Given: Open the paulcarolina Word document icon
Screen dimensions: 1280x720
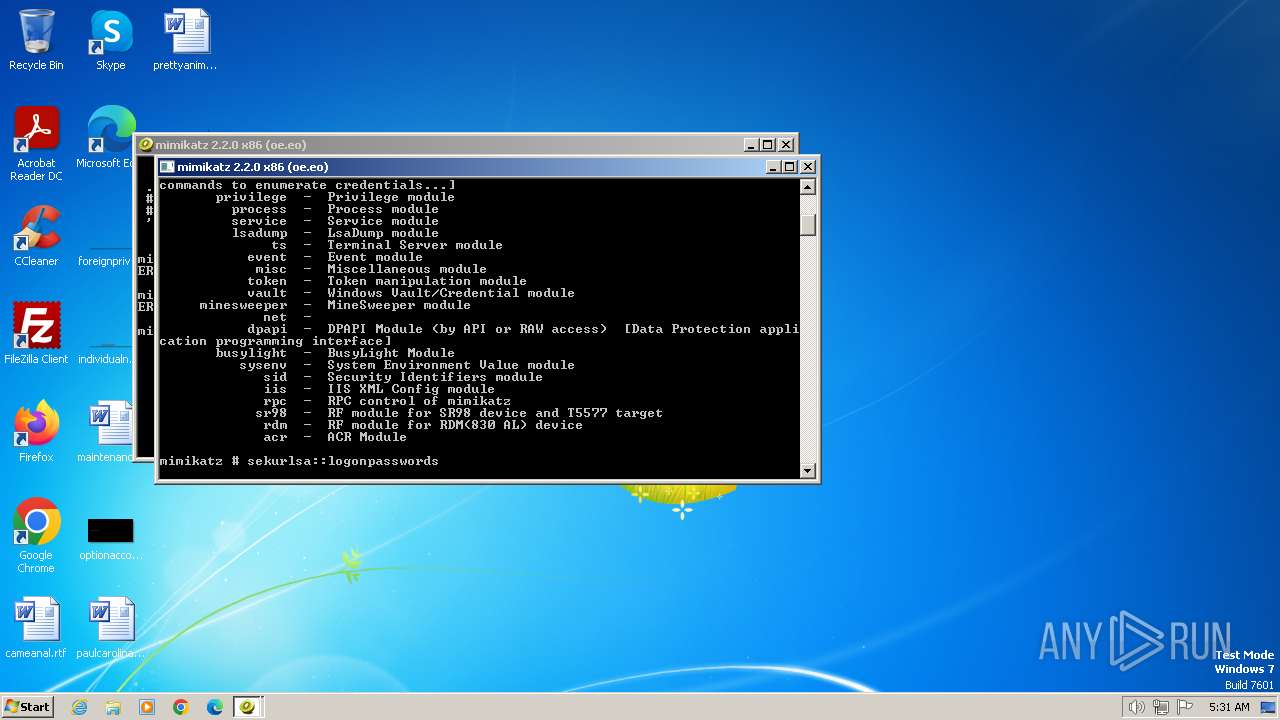Looking at the screenshot, I should 110,628.
